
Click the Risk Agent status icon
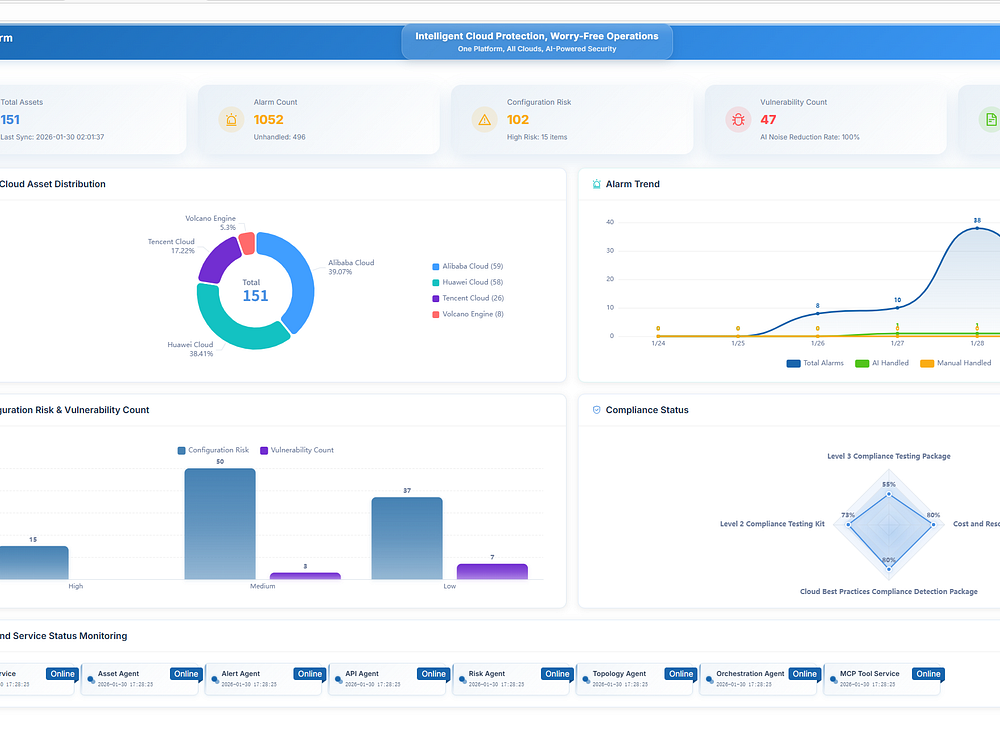(462, 680)
